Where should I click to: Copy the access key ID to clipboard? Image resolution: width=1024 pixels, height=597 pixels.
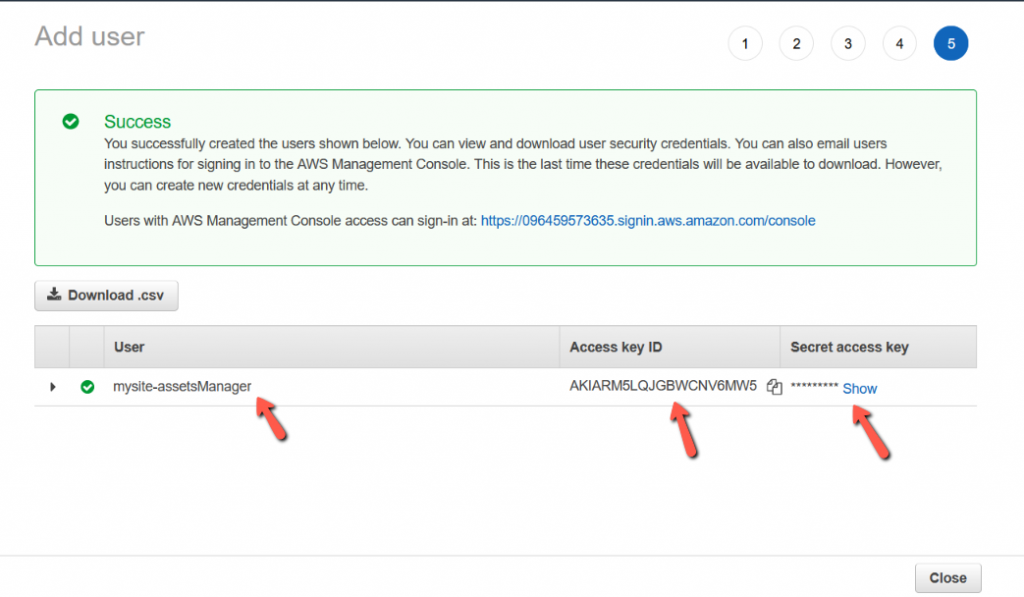coord(774,387)
